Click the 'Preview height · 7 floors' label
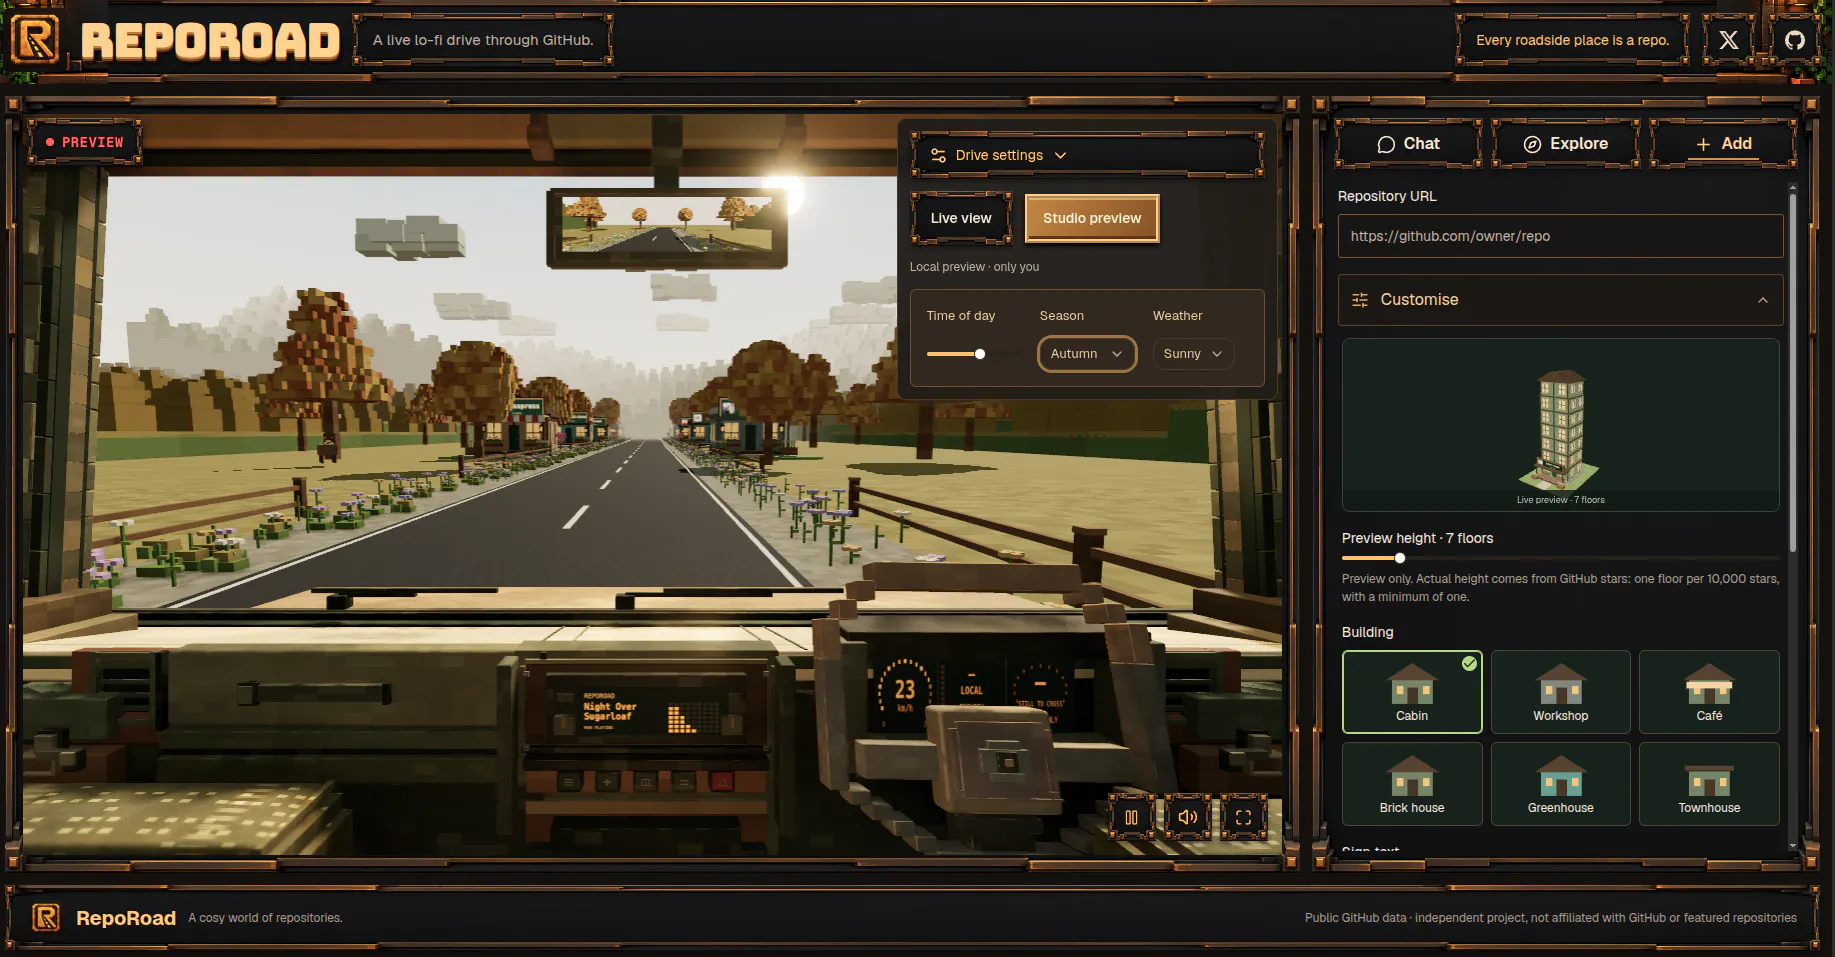This screenshot has height=957, width=1835. [x=1417, y=538]
